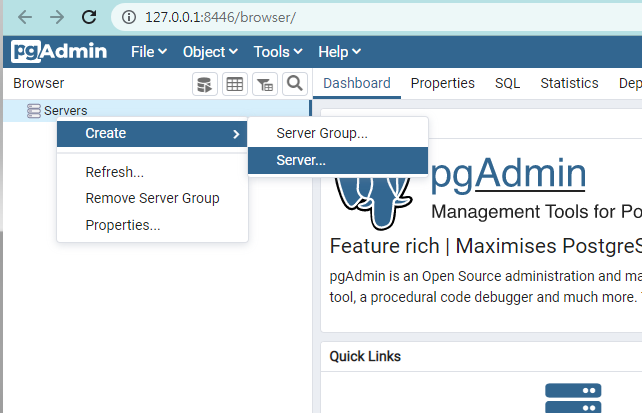This screenshot has width=642, height=413.
Task: Click the Quick Links heading
Action: point(365,357)
